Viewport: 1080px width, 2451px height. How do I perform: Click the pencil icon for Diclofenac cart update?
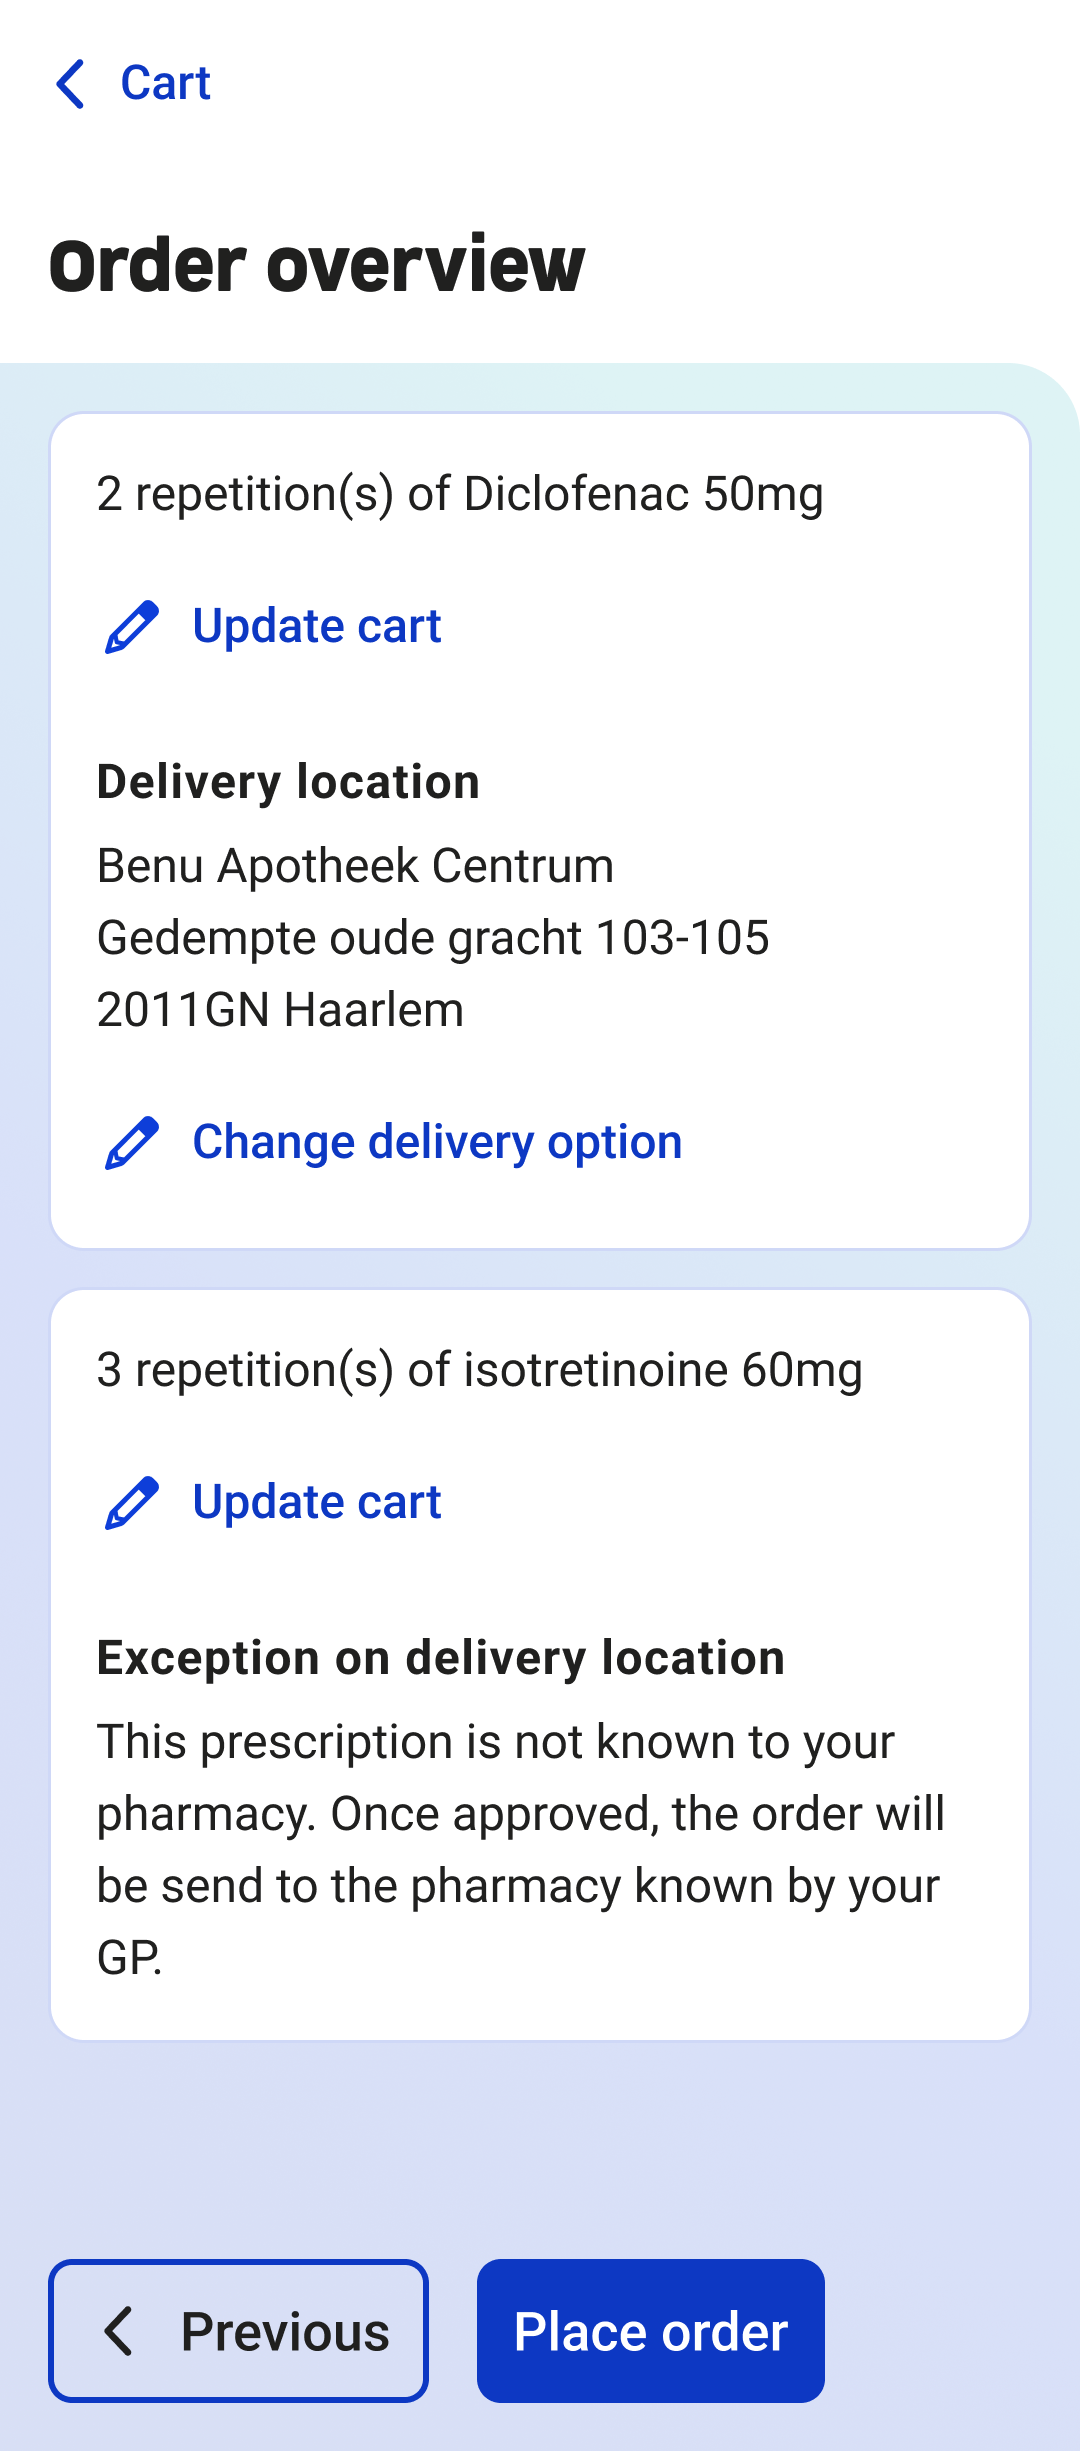(132, 627)
